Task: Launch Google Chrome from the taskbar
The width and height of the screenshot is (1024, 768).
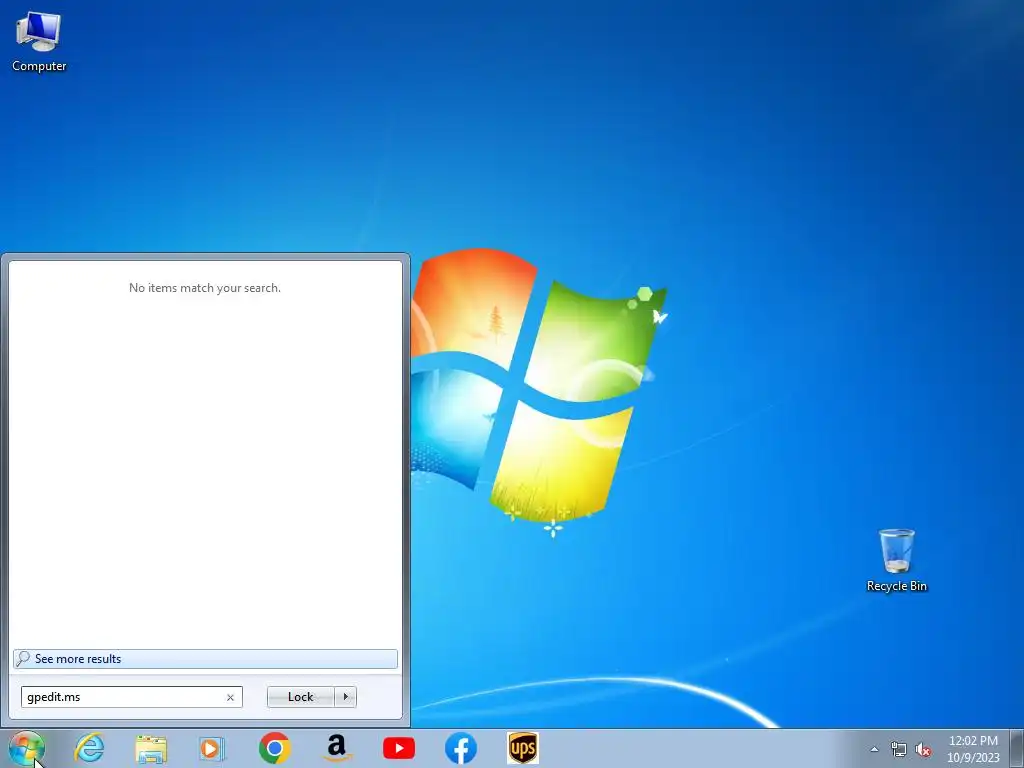Action: pos(274,748)
